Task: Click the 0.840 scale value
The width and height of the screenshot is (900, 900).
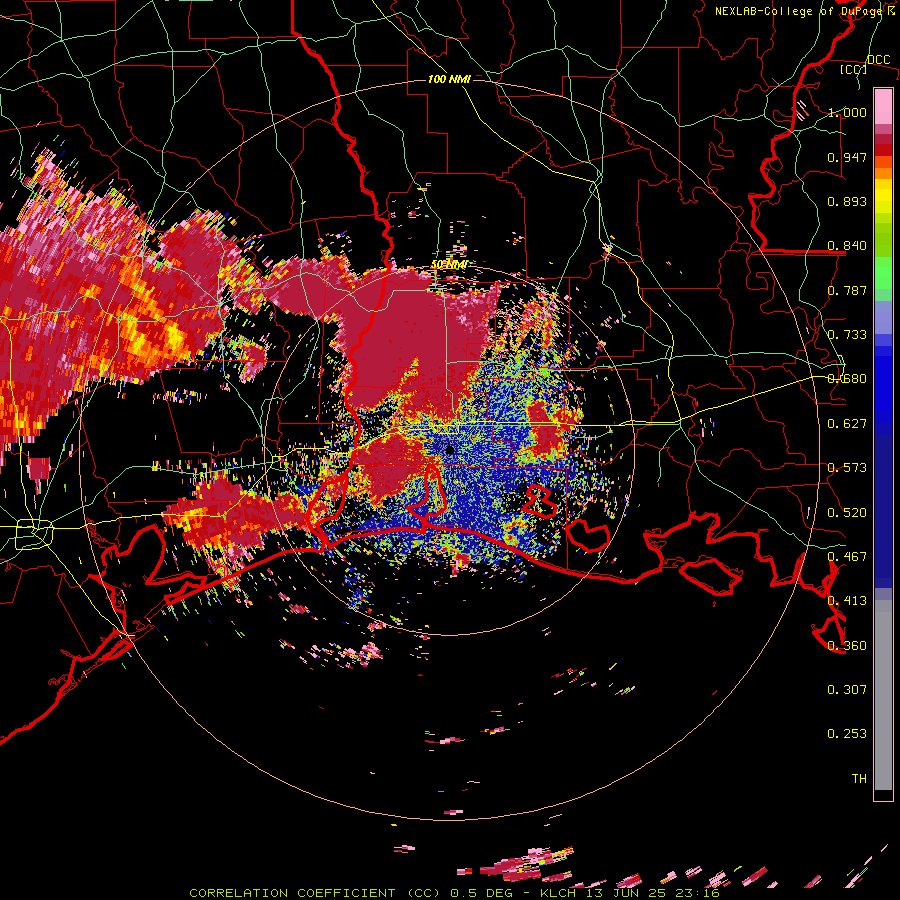Action: click(847, 246)
